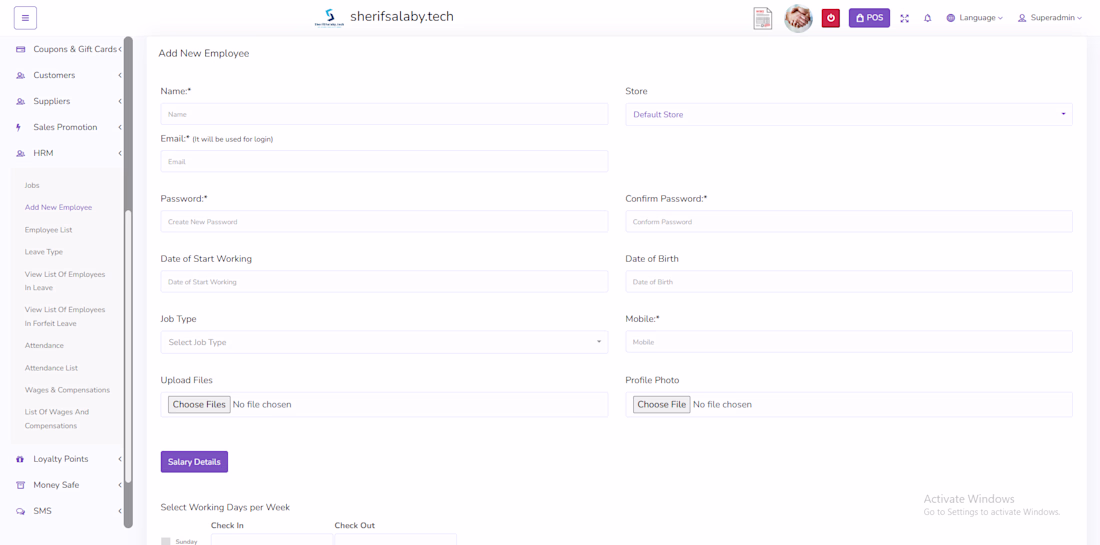Open Attendance menu item
This screenshot has height=545, width=1100.
coord(44,345)
